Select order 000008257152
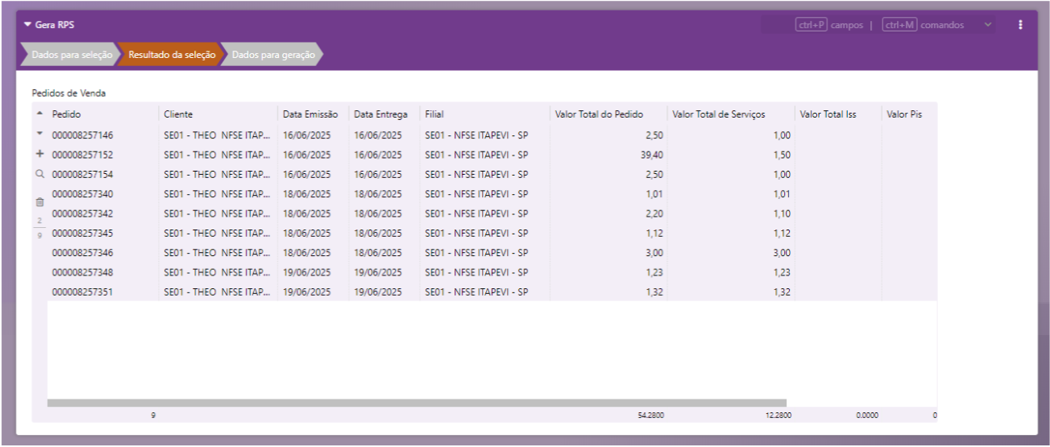1050x447 pixels. (x=82, y=155)
